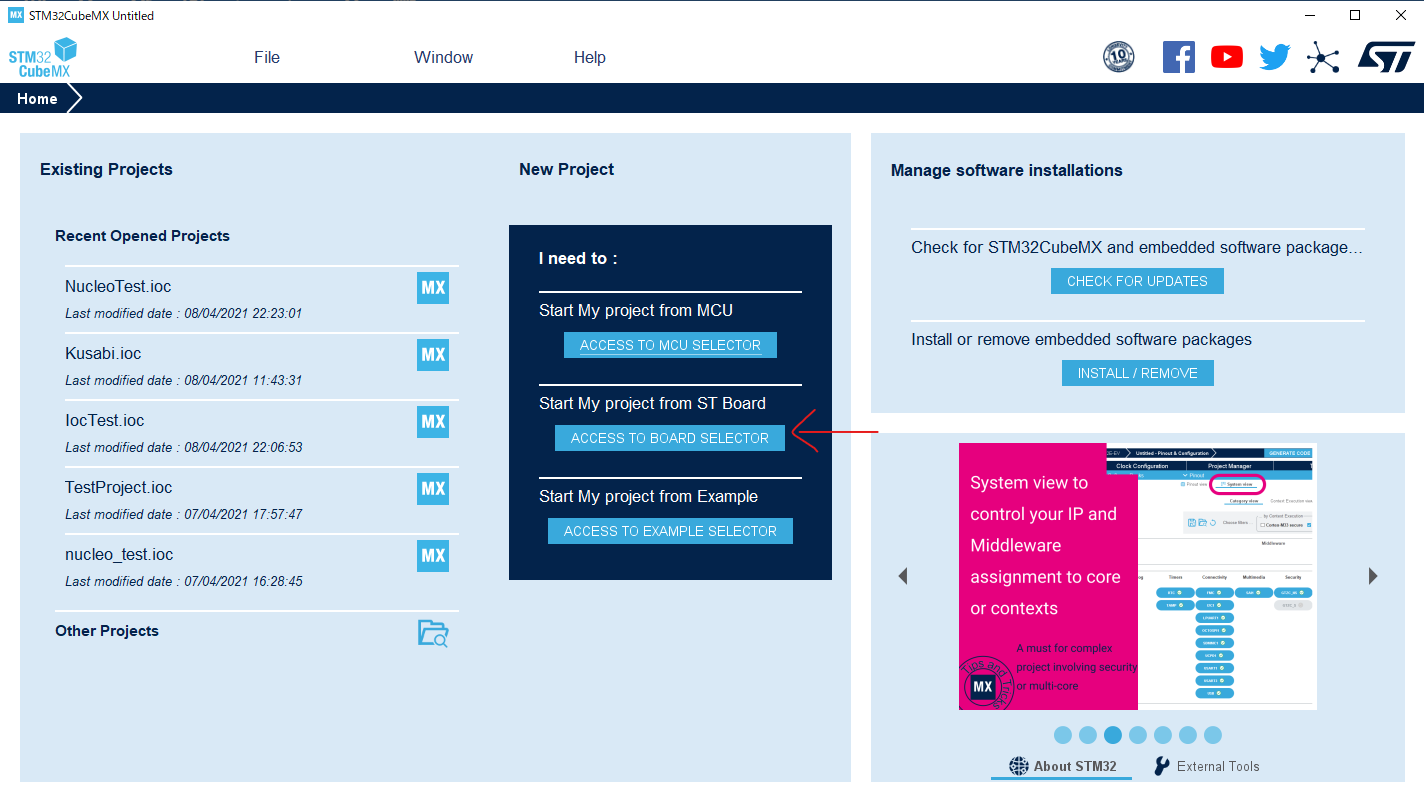Click NucleoTest.ioc last modified date text
This screenshot has height=802, width=1424.
pyautogui.click(x=184, y=313)
